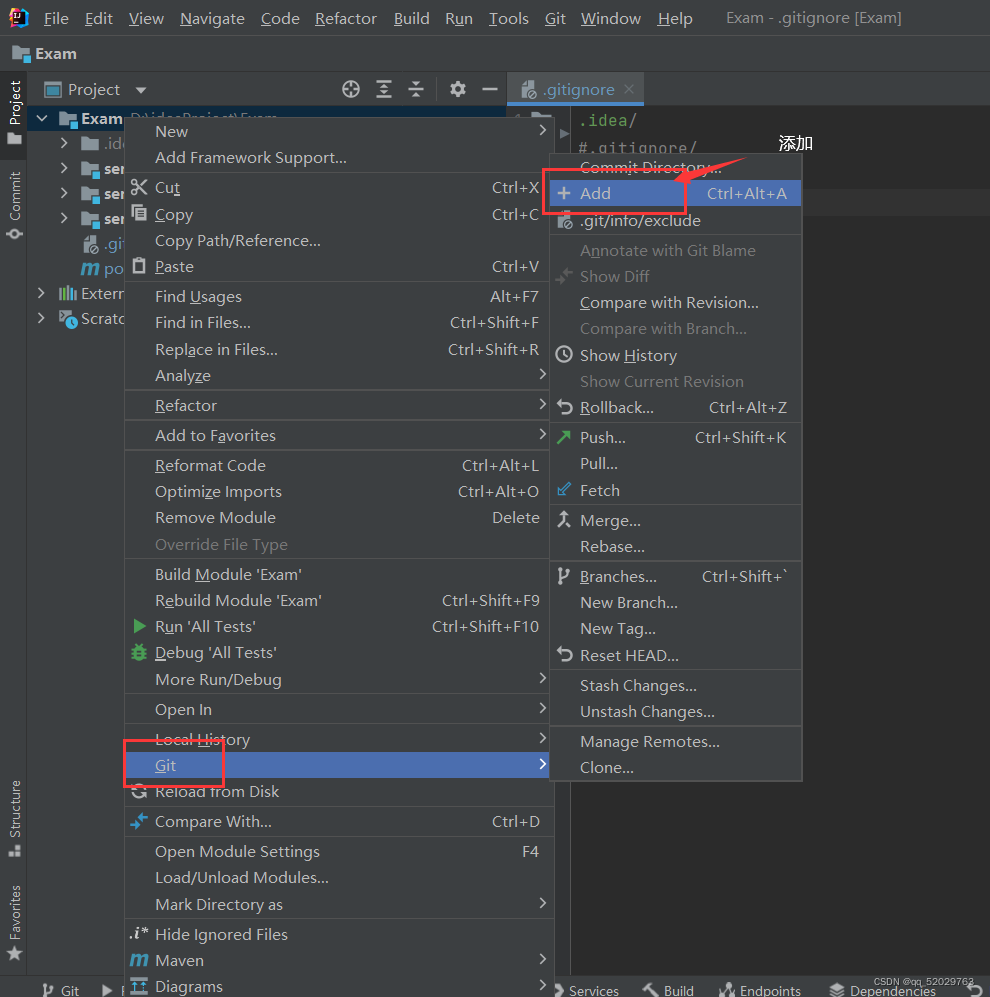Click the Expand All icon in Project panel

pos(383,89)
